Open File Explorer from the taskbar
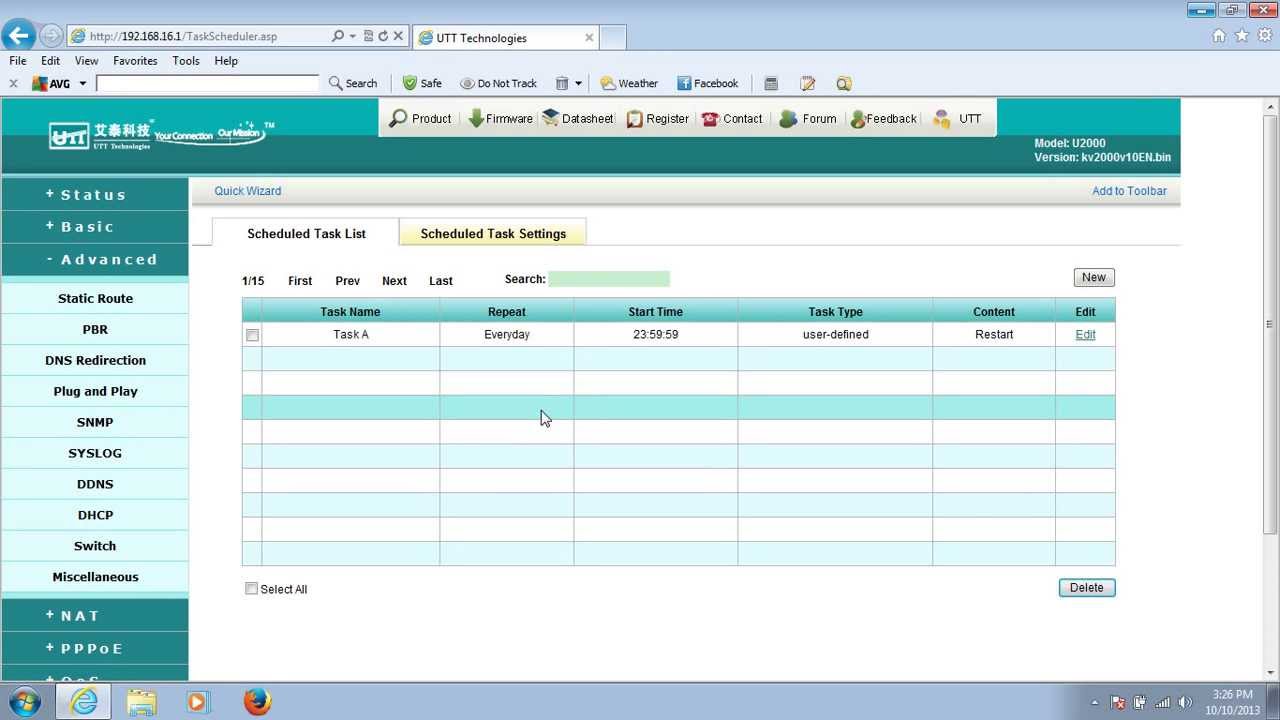Screen dimensions: 1280x720 click(142, 702)
